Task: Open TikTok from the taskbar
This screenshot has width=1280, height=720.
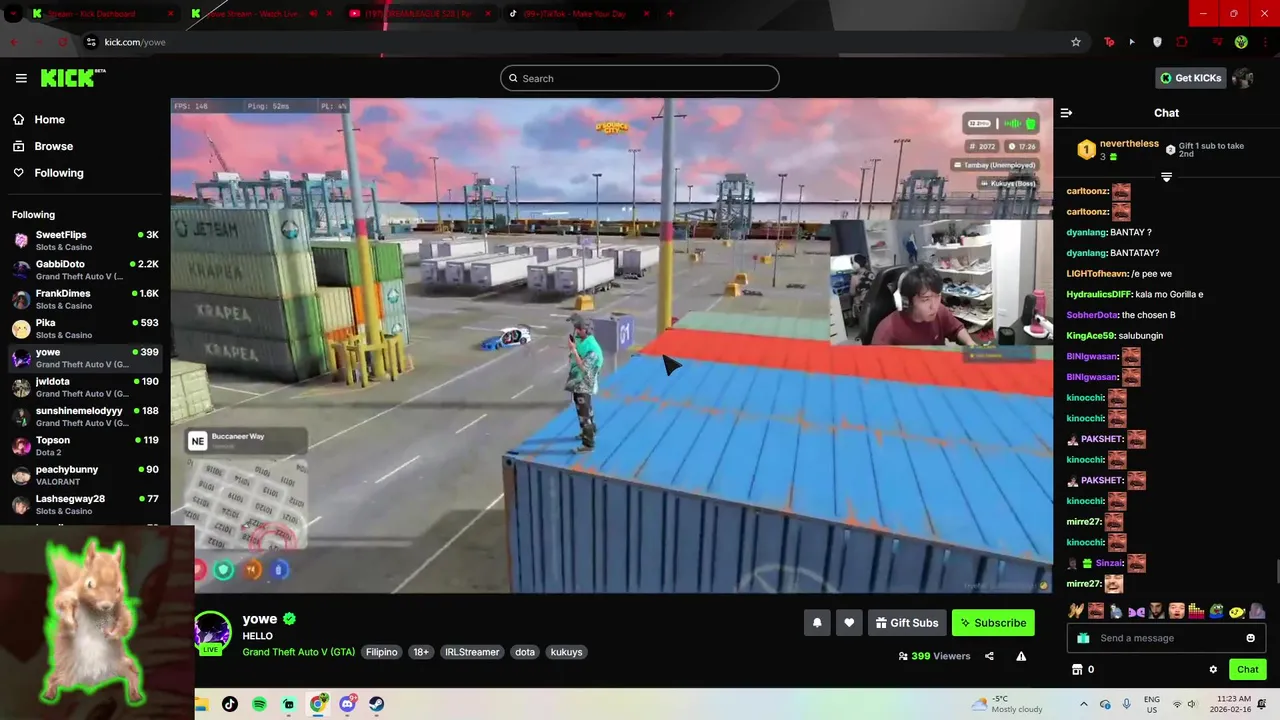Action: 230,704
